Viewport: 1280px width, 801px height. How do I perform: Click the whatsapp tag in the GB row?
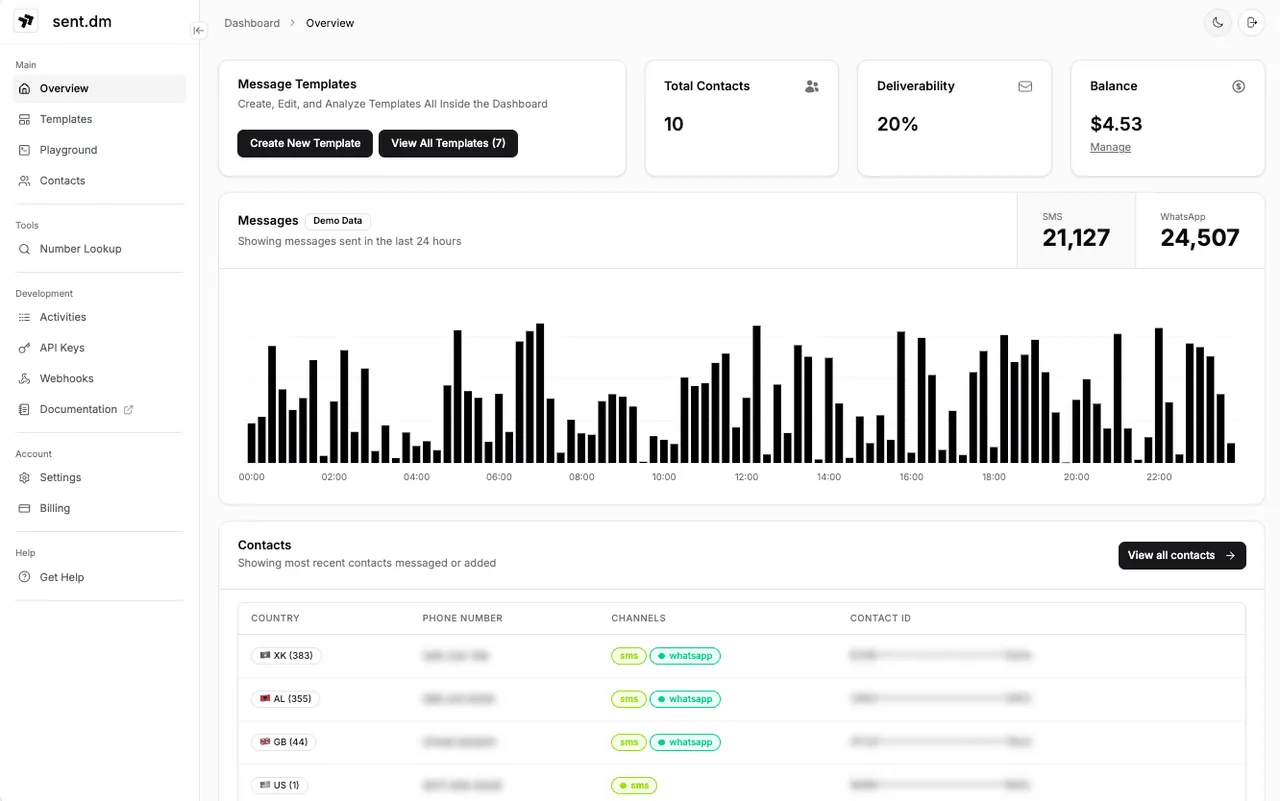[685, 742]
